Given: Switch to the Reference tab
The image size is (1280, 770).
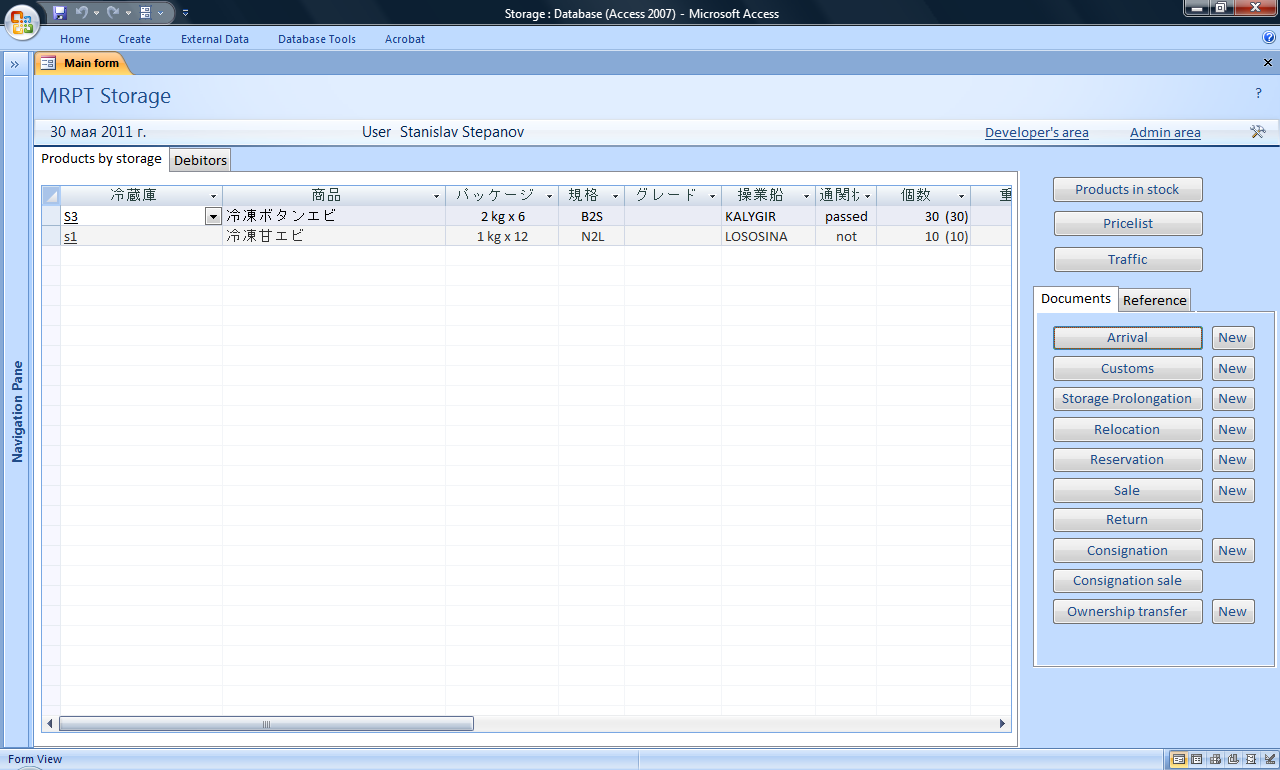Looking at the screenshot, I should pos(1155,300).
